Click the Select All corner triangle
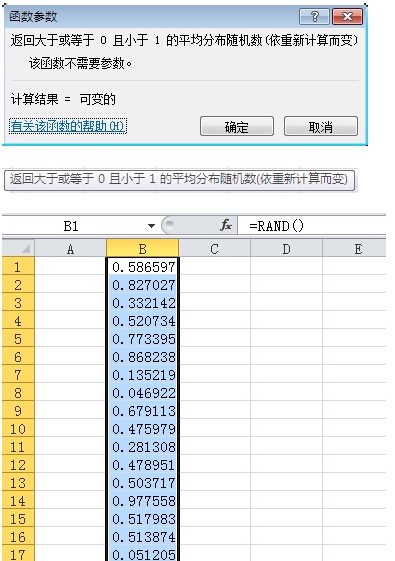The image size is (395, 561). pos(18,248)
